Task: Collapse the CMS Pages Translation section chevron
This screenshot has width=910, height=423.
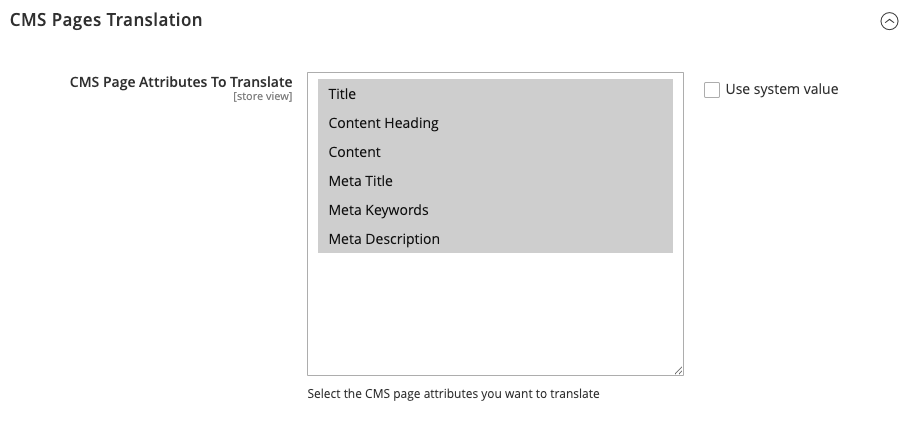Action: 888,20
